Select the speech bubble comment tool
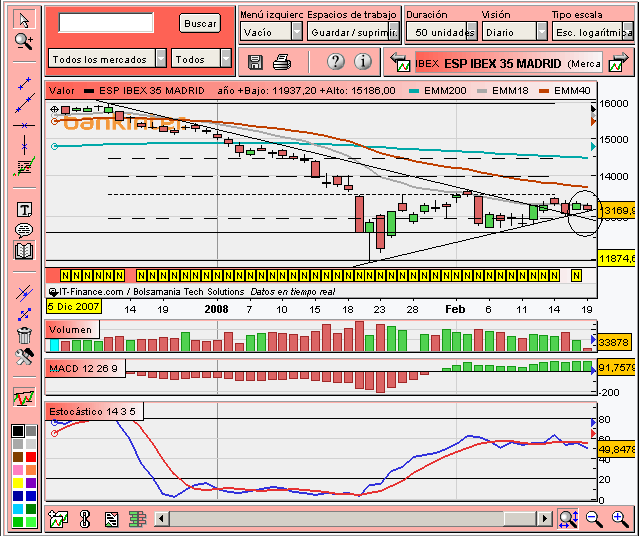 [x=24, y=230]
